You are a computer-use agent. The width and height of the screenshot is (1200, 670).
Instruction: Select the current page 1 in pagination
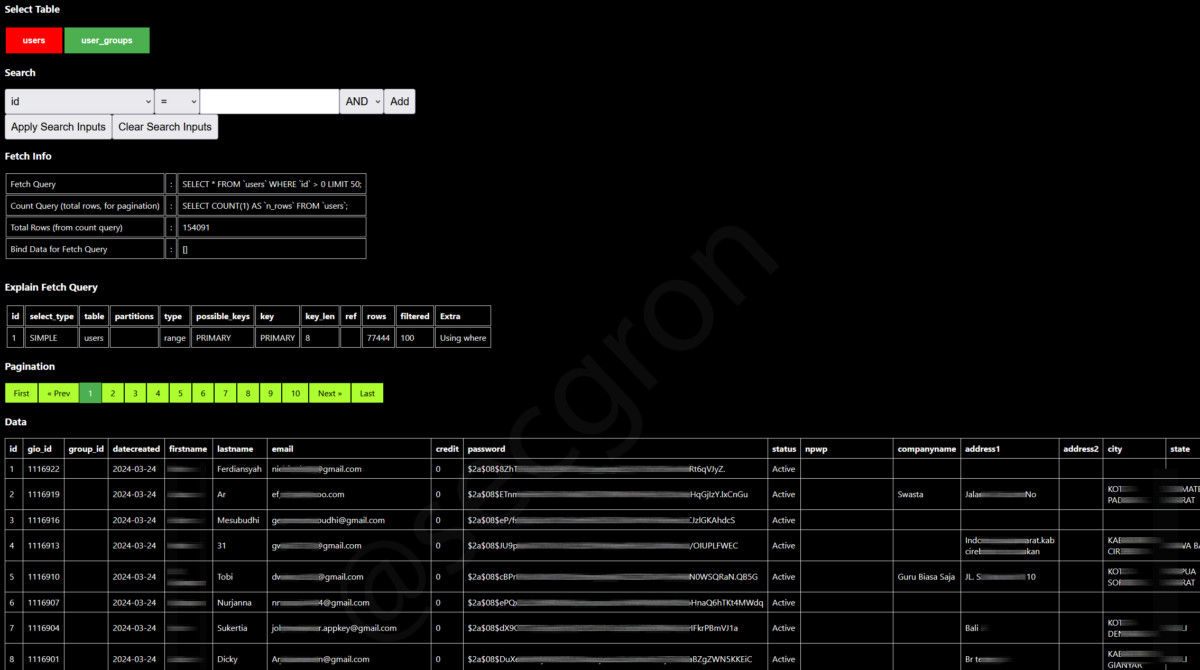coord(90,393)
